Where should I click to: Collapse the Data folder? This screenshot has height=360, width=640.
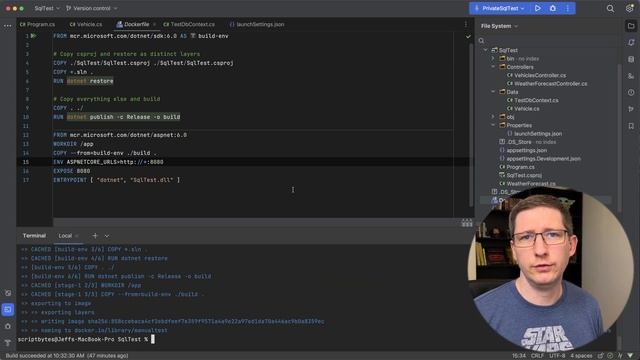pyautogui.click(x=493, y=92)
